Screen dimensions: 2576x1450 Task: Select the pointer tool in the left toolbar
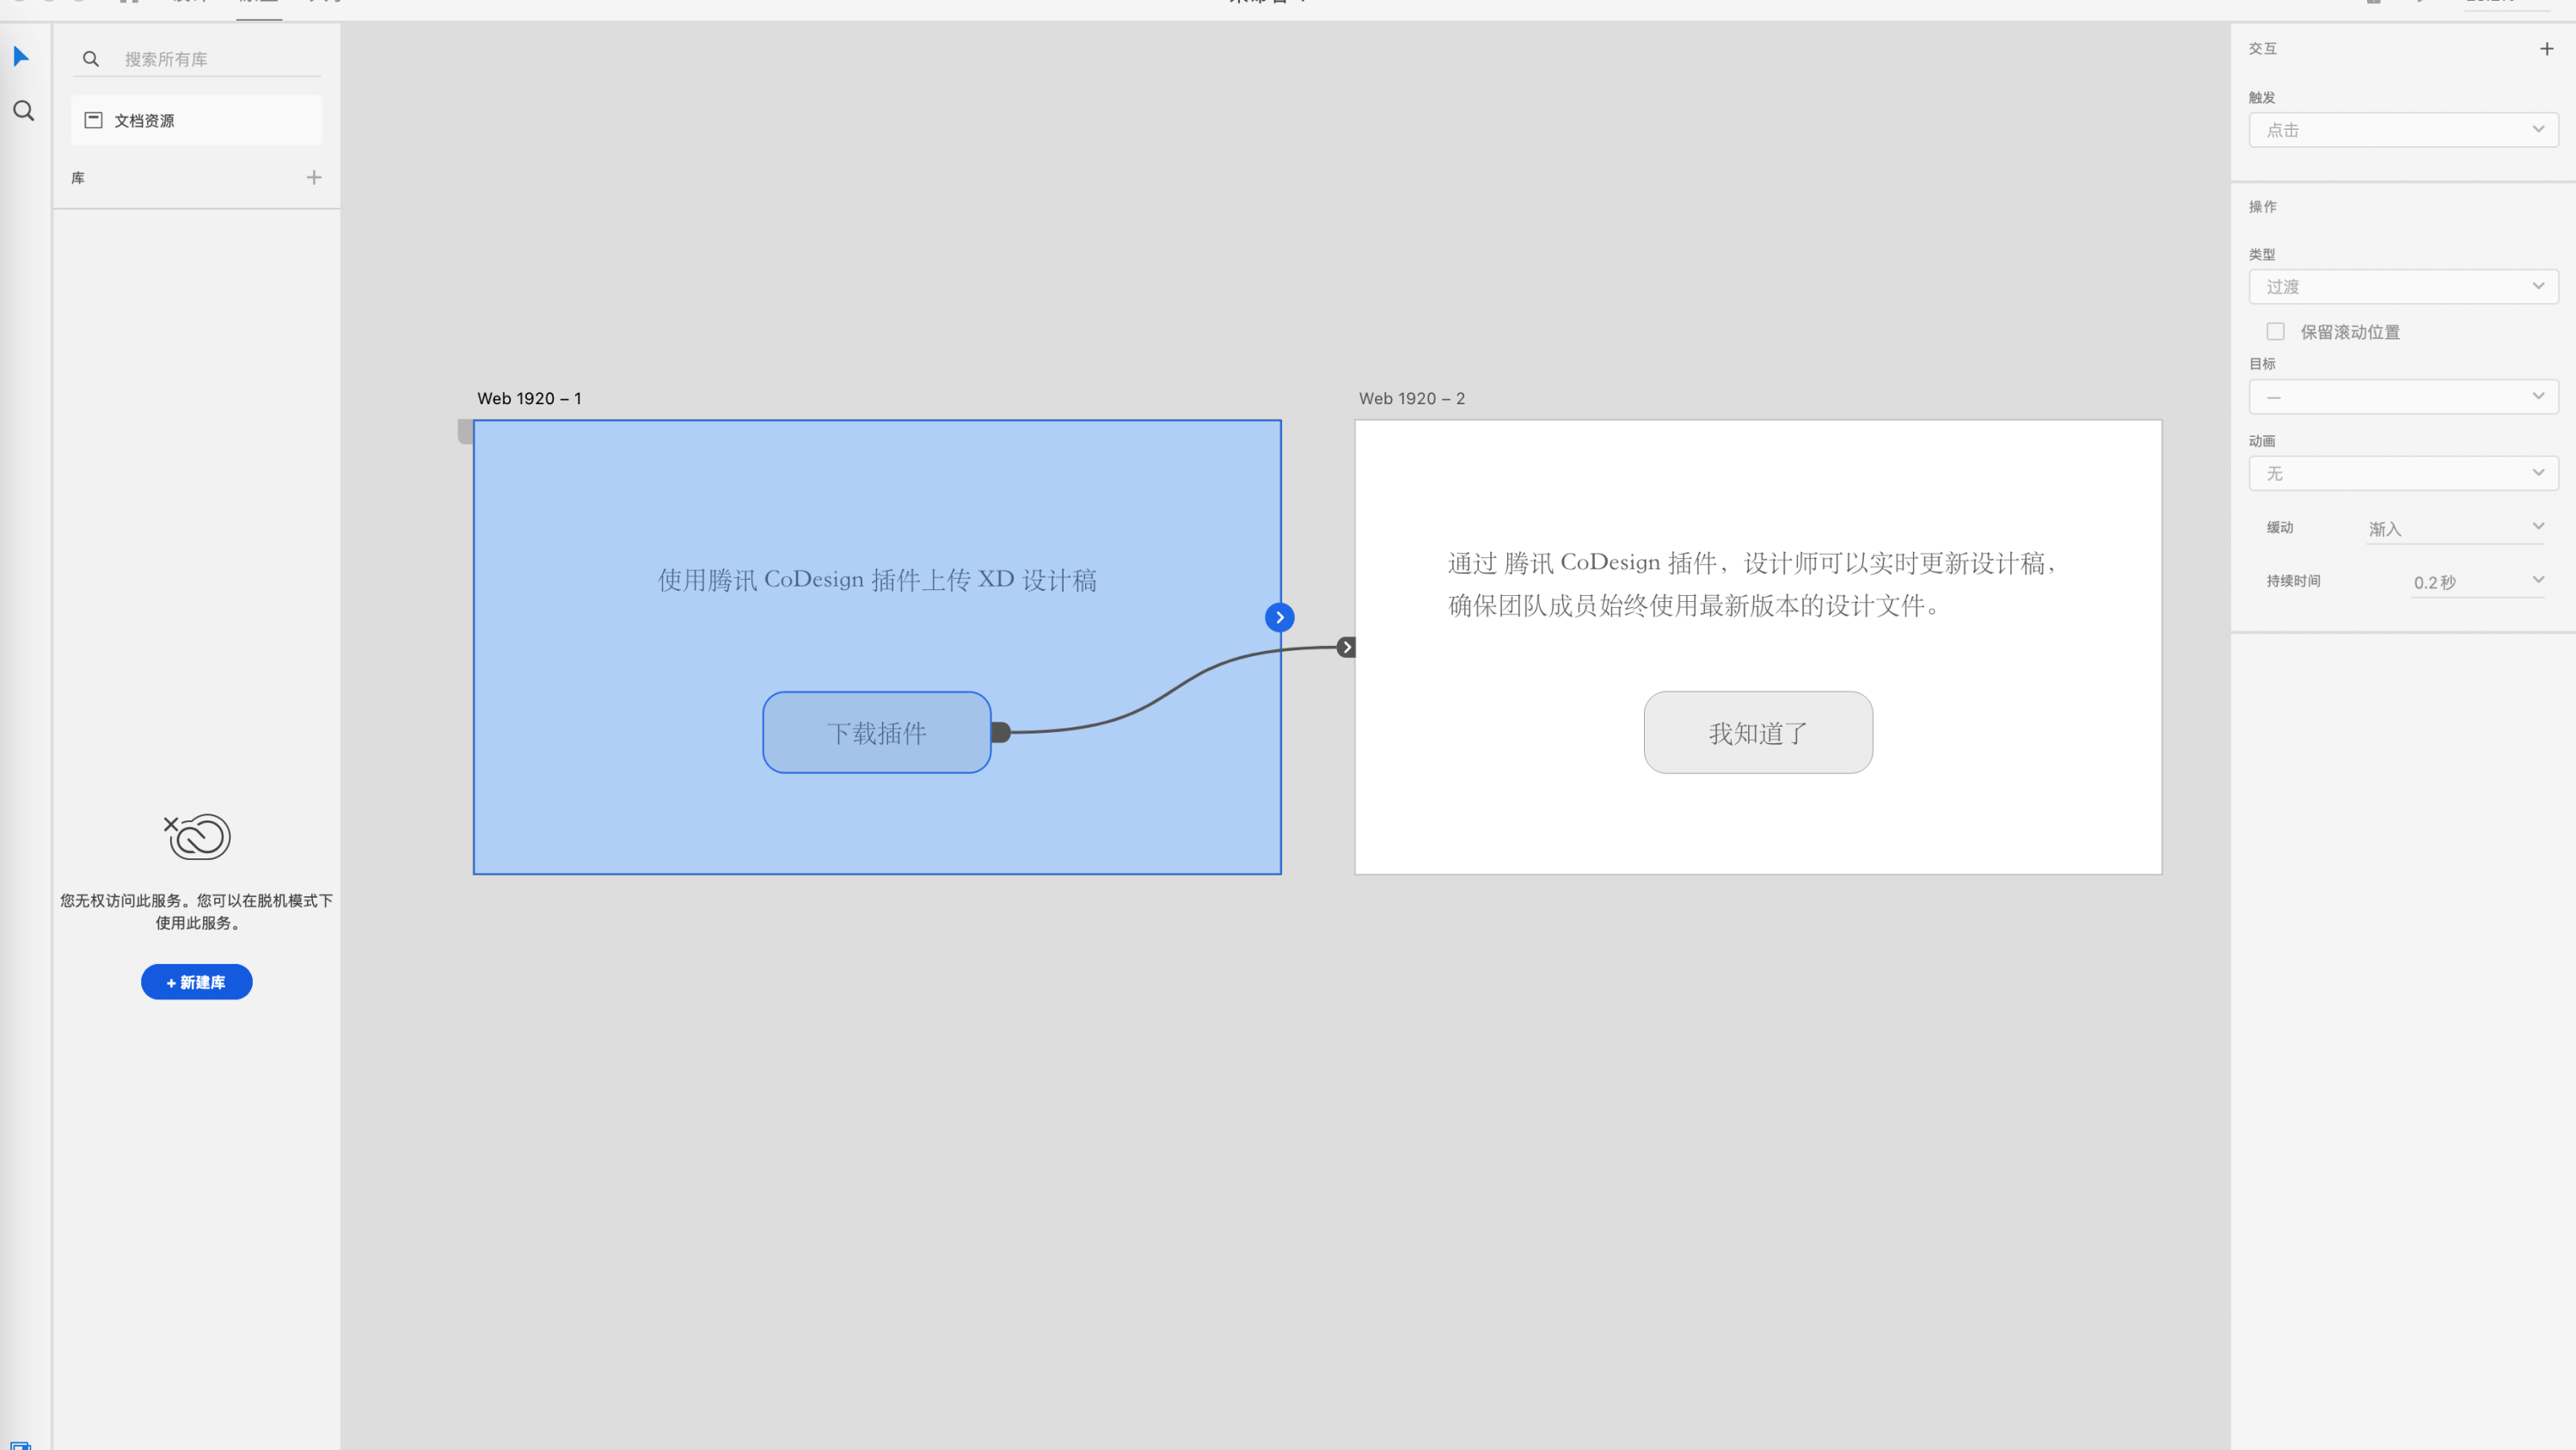[21, 57]
